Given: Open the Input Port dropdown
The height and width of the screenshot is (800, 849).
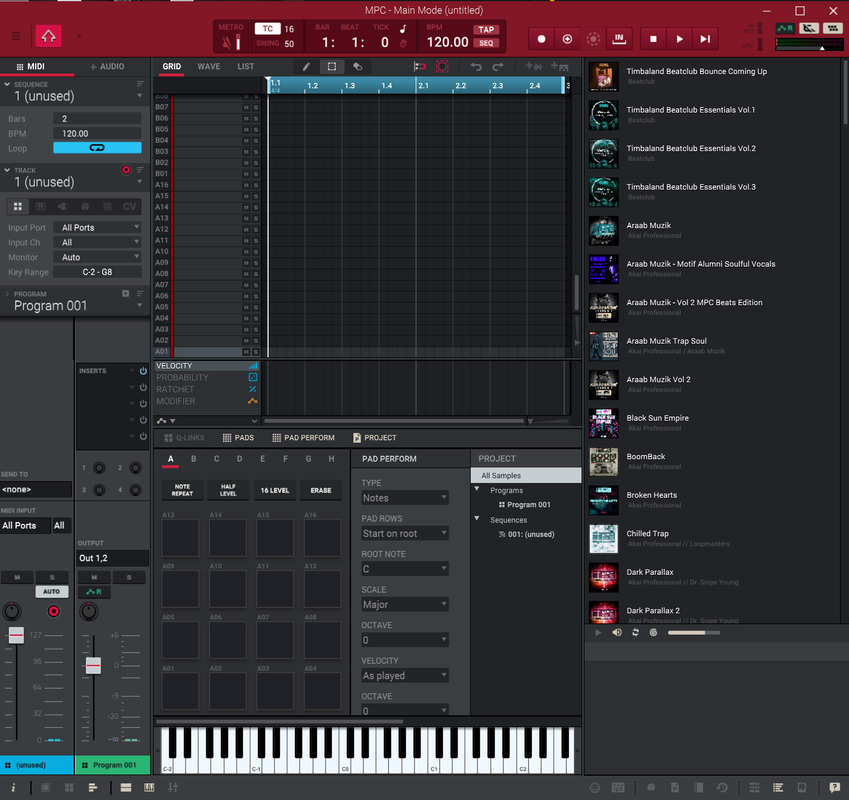Looking at the screenshot, I should [97, 228].
